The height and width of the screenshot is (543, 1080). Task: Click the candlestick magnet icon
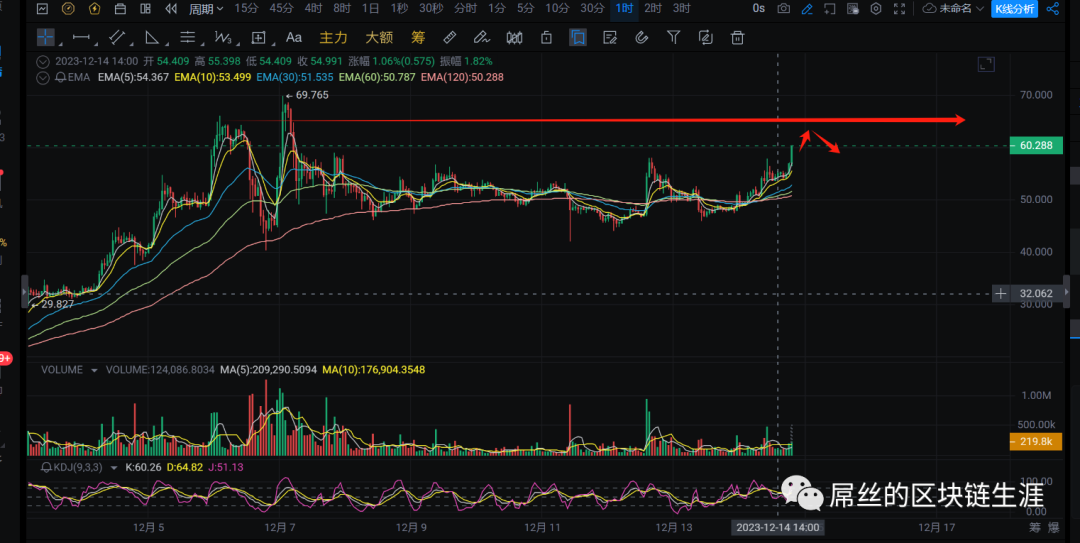pyautogui.click(x=514, y=37)
